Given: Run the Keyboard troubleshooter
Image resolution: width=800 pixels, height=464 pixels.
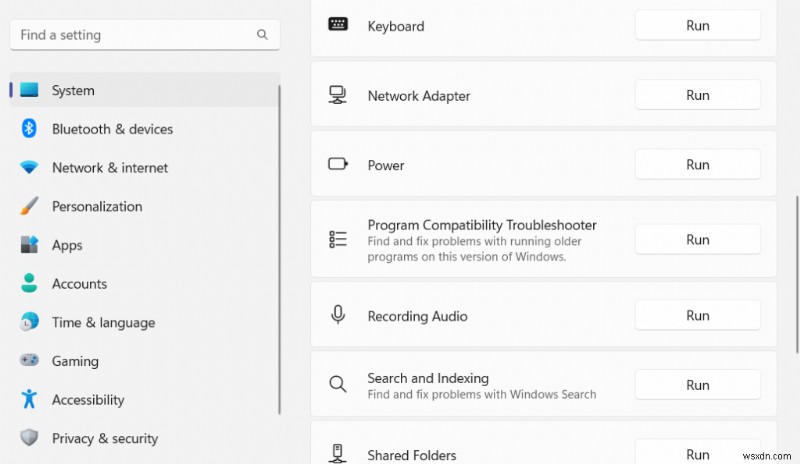Looking at the screenshot, I should coord(697,25).
